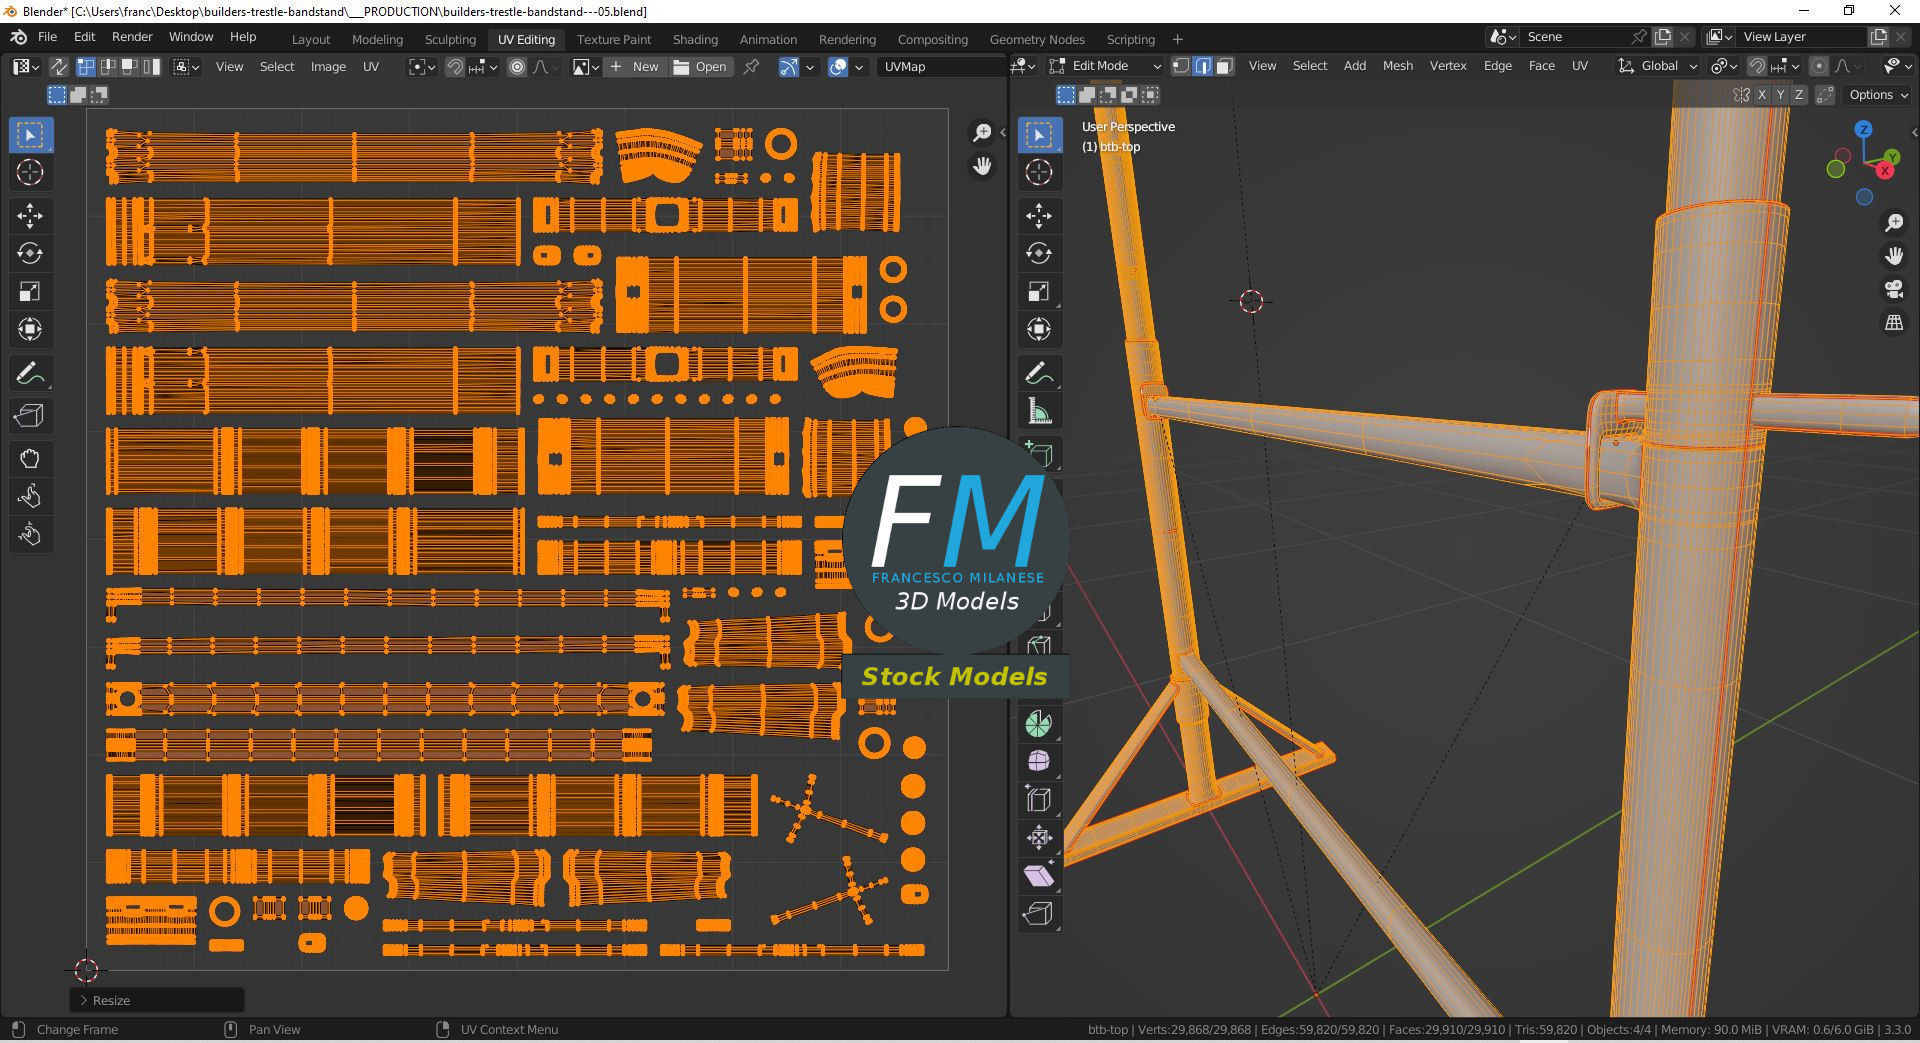Enable UV edge select mode

(107, 67)
